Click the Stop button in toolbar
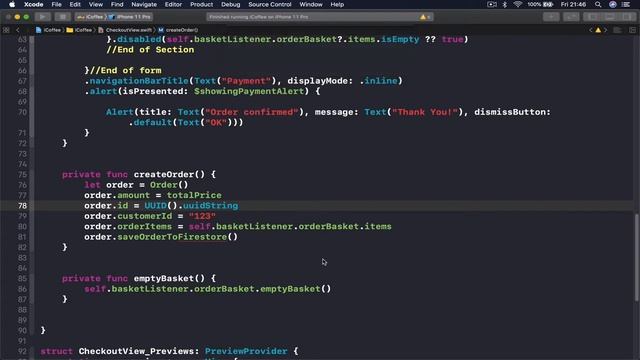 coord(62,17)
